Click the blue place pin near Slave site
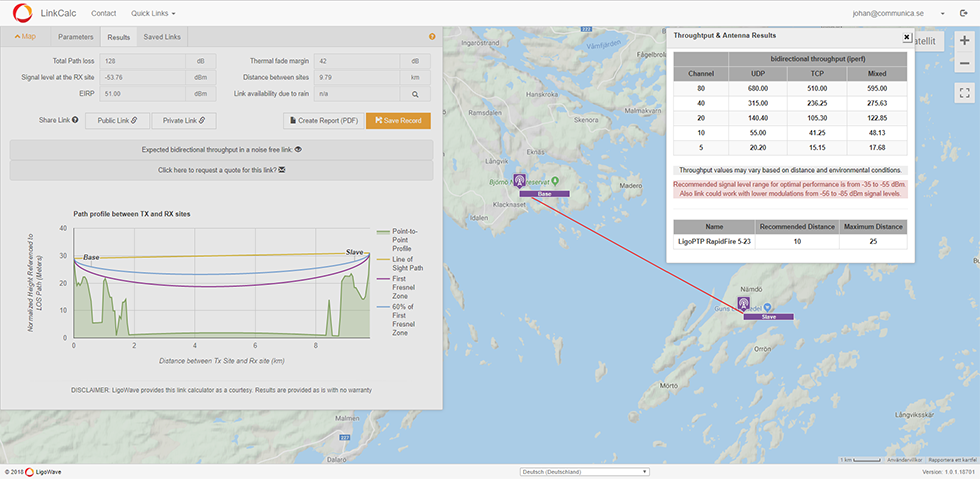 [x=768, y=307]
